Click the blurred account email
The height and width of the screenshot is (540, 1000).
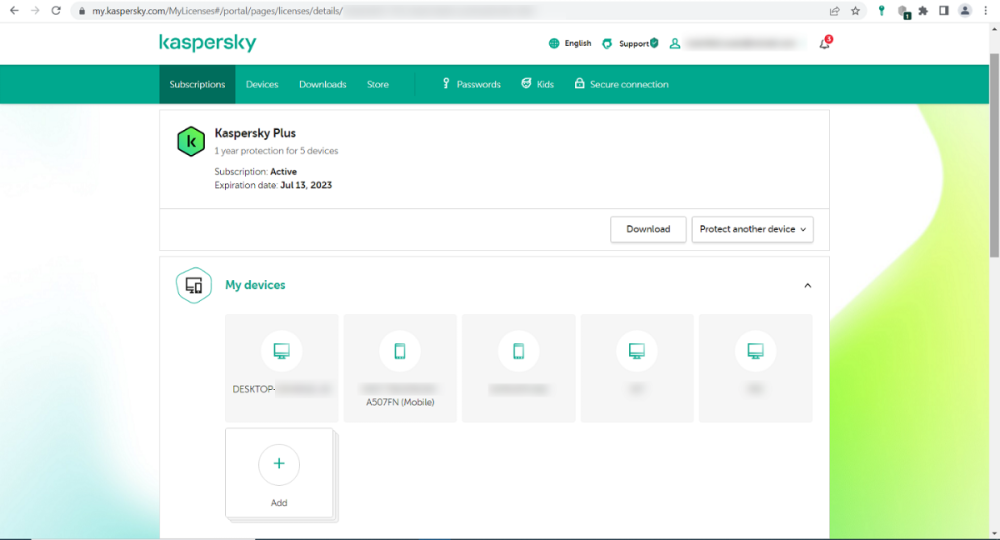click(x=742, y=43)
